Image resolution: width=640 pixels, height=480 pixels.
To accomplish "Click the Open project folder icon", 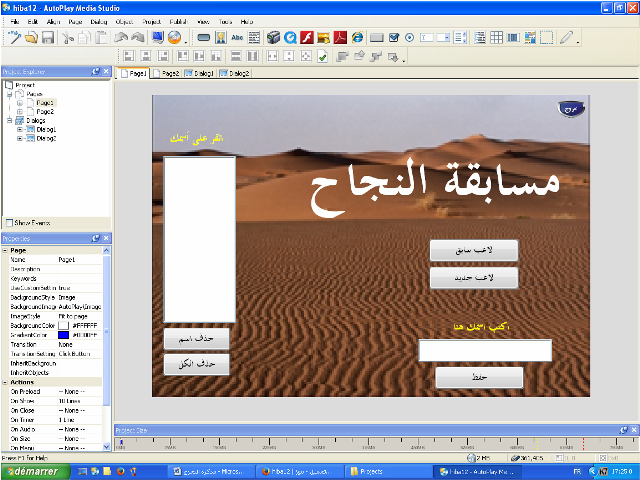I will (32, 38).
